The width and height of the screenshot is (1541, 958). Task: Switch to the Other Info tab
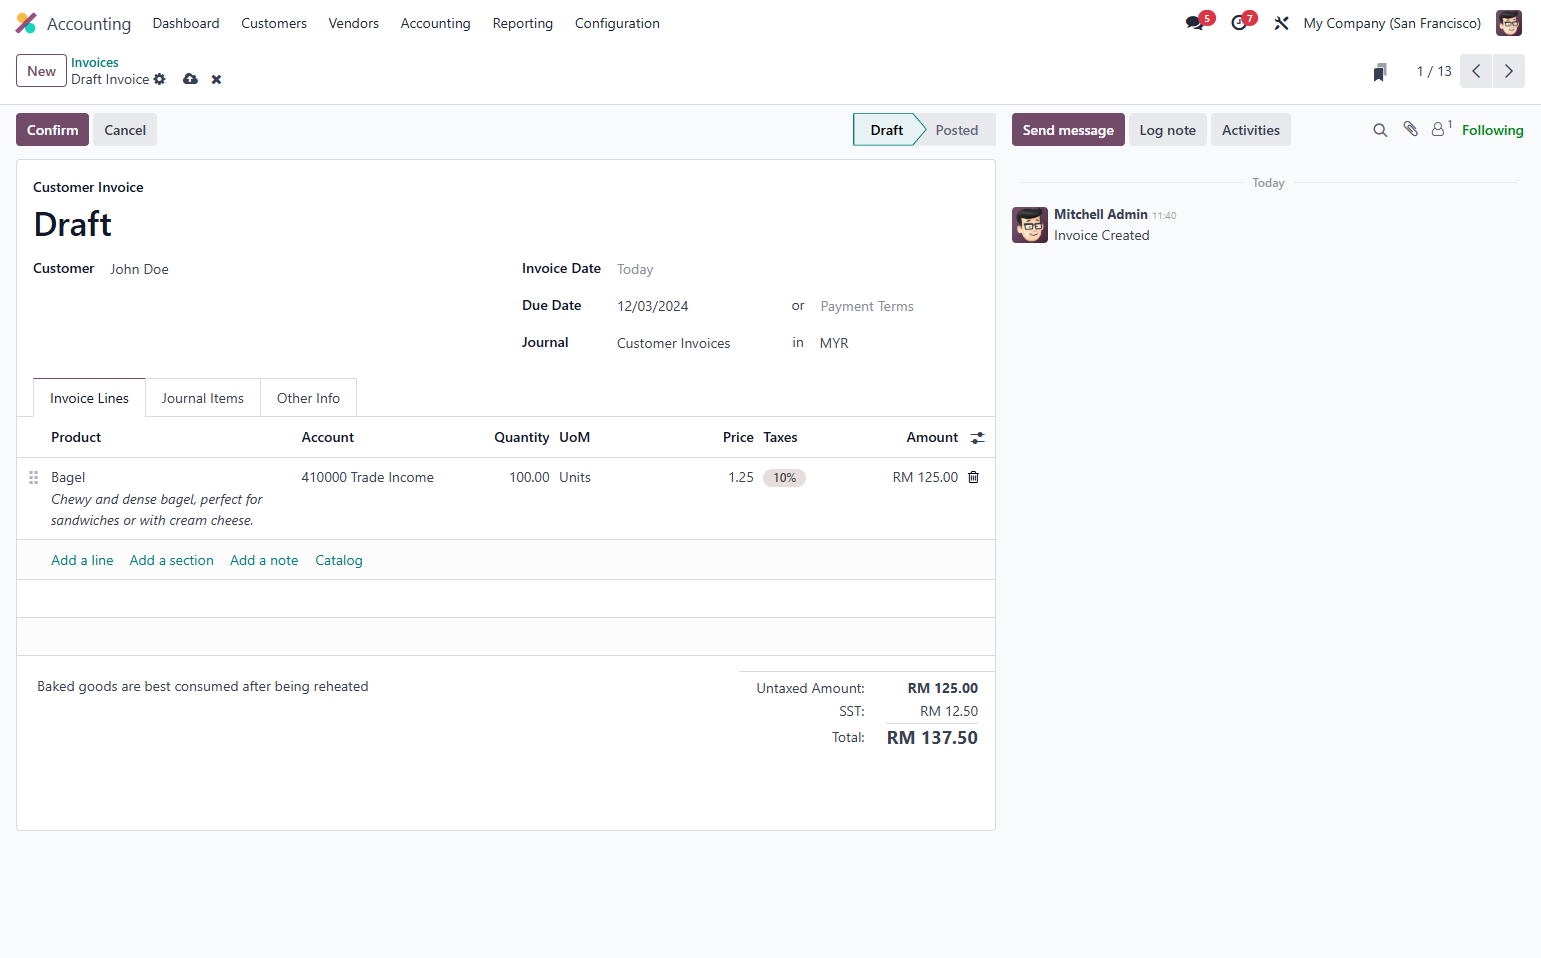308,398
